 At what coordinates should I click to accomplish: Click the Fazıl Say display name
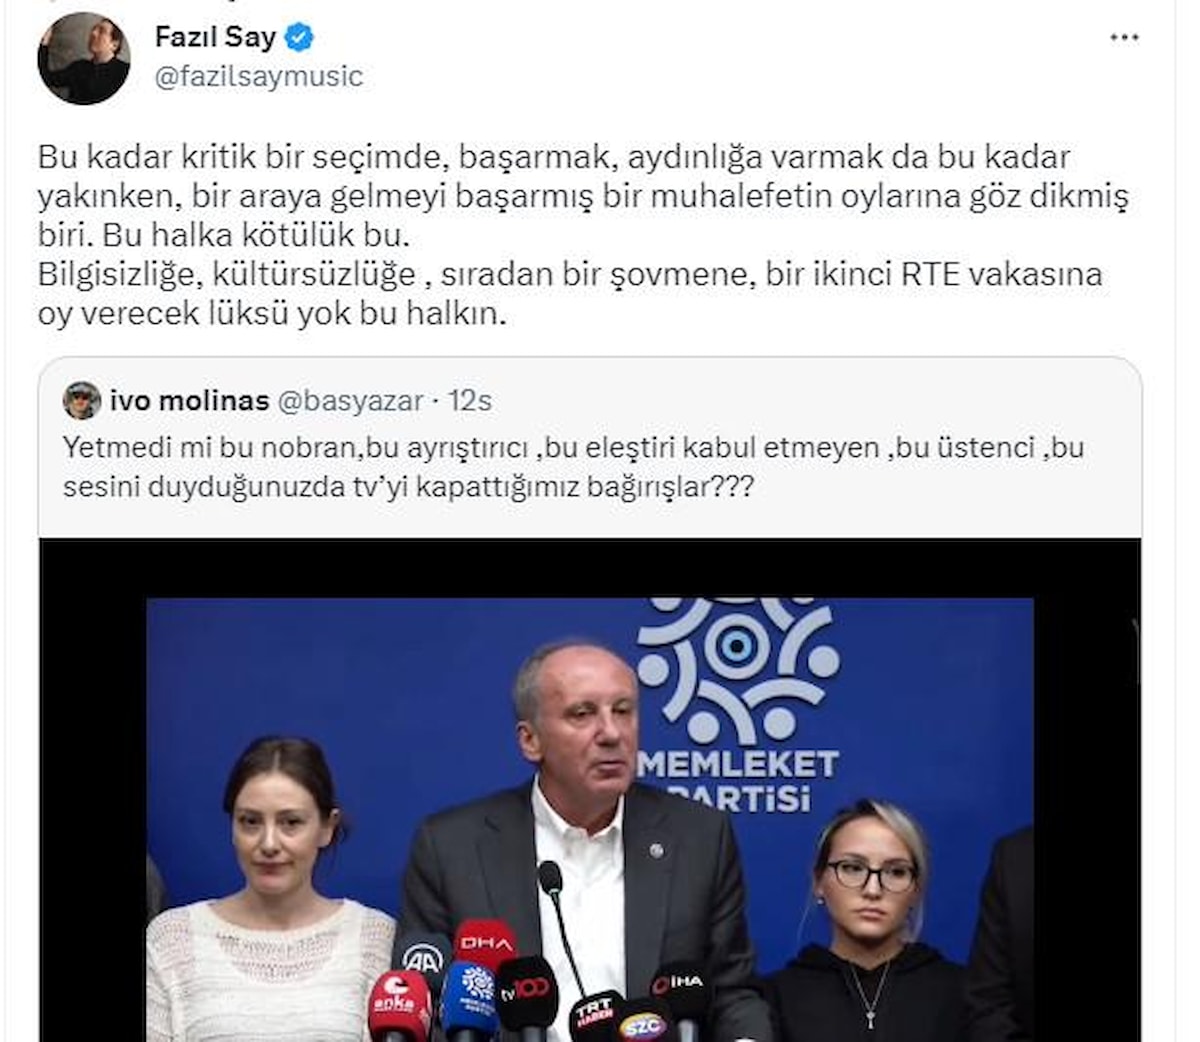coord(215,38)
